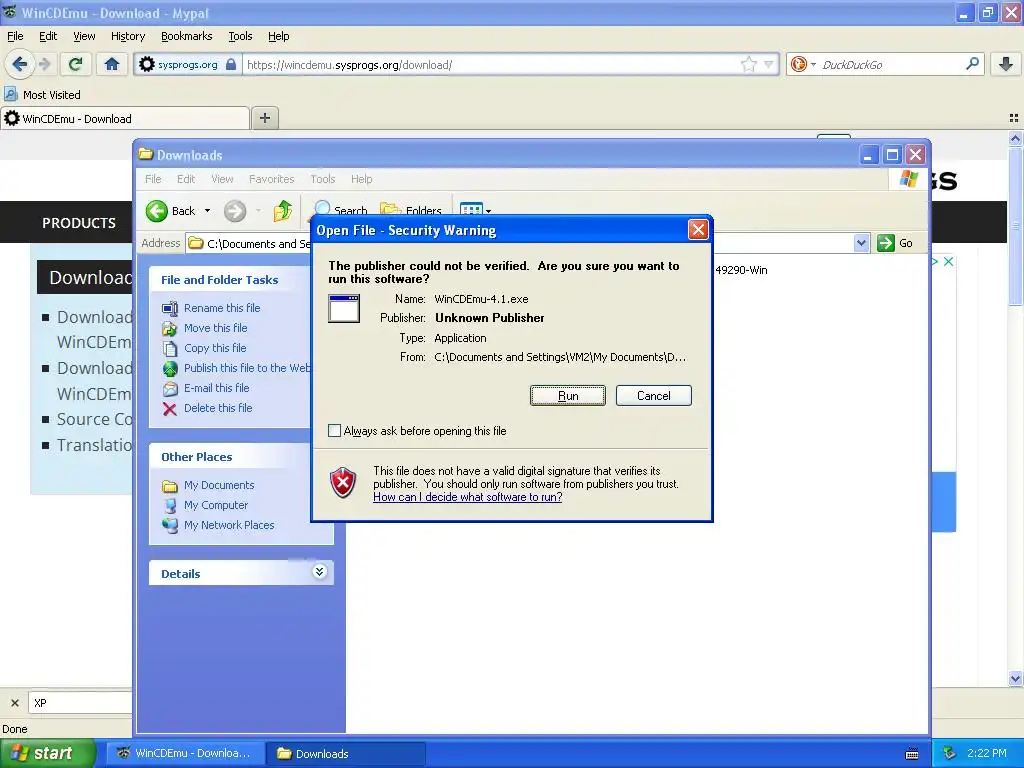Click the browser page scrollbar down arrow
This screenshot has height=768, width=1024.
(1015, 679)
